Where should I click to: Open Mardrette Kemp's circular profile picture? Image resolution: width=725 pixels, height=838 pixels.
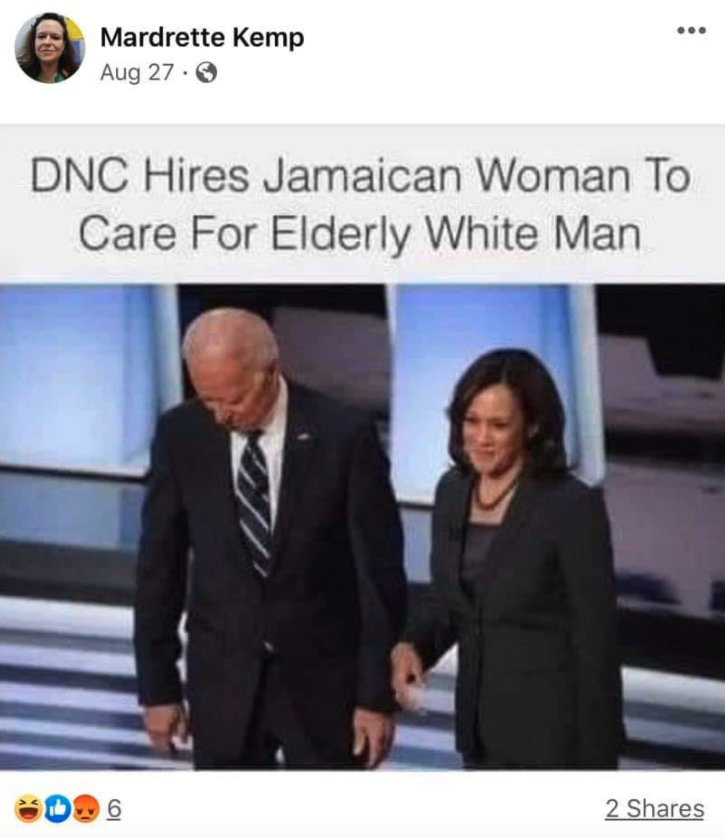tap(49, 48)
